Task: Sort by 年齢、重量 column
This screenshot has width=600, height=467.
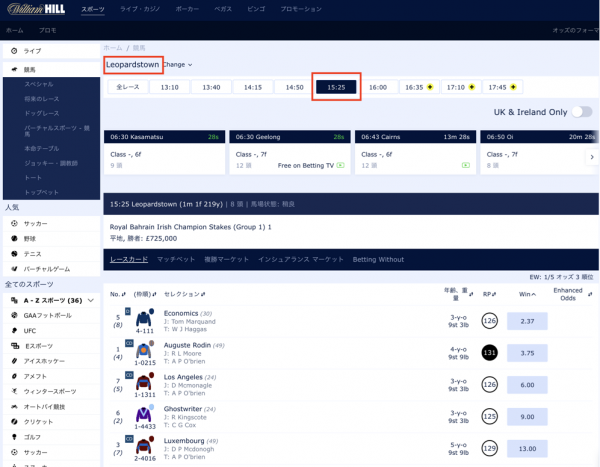Action: (458, 294)
